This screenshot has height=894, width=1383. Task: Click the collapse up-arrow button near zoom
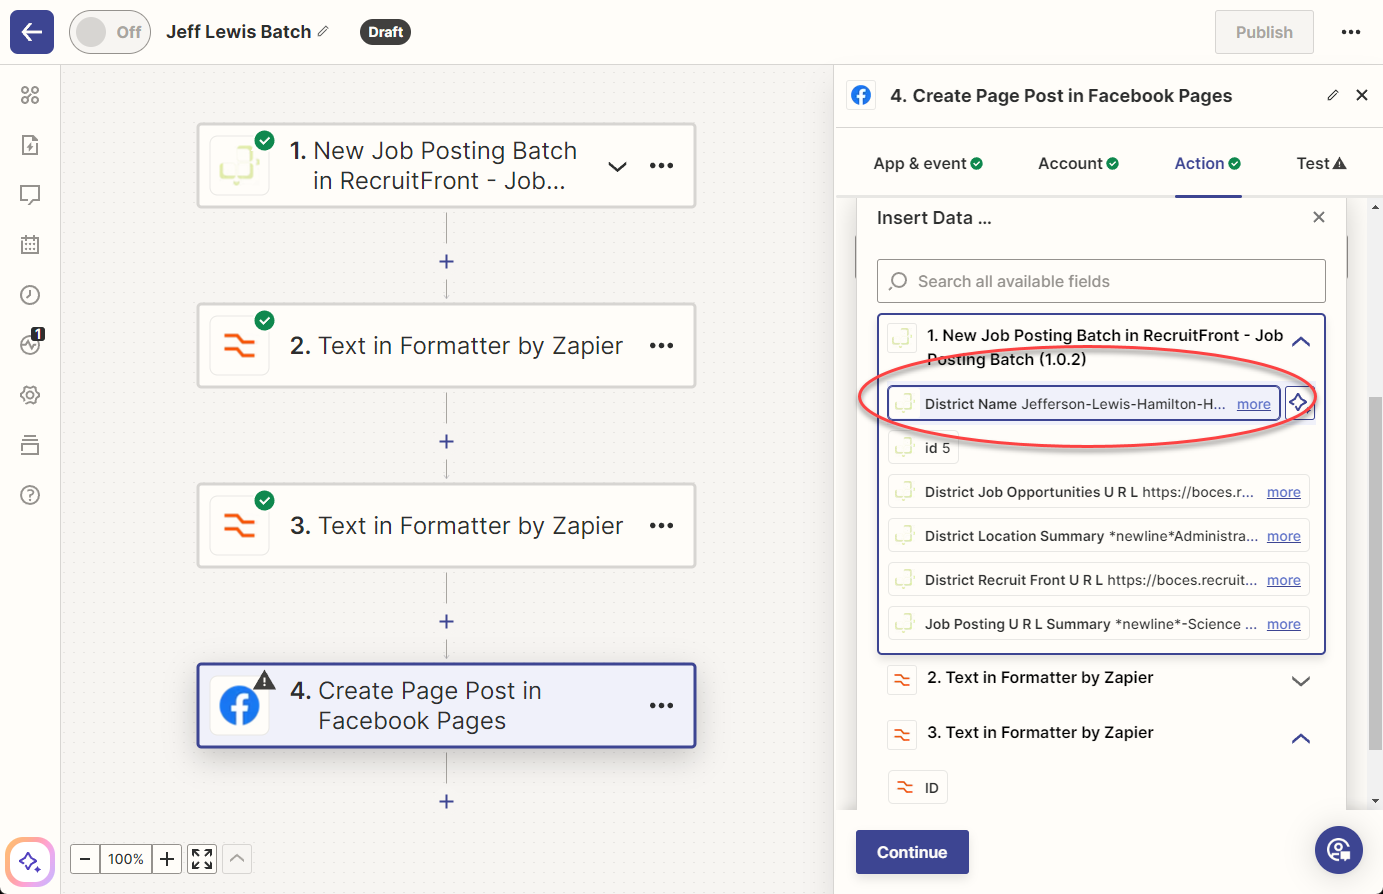(x=237, y=859)
